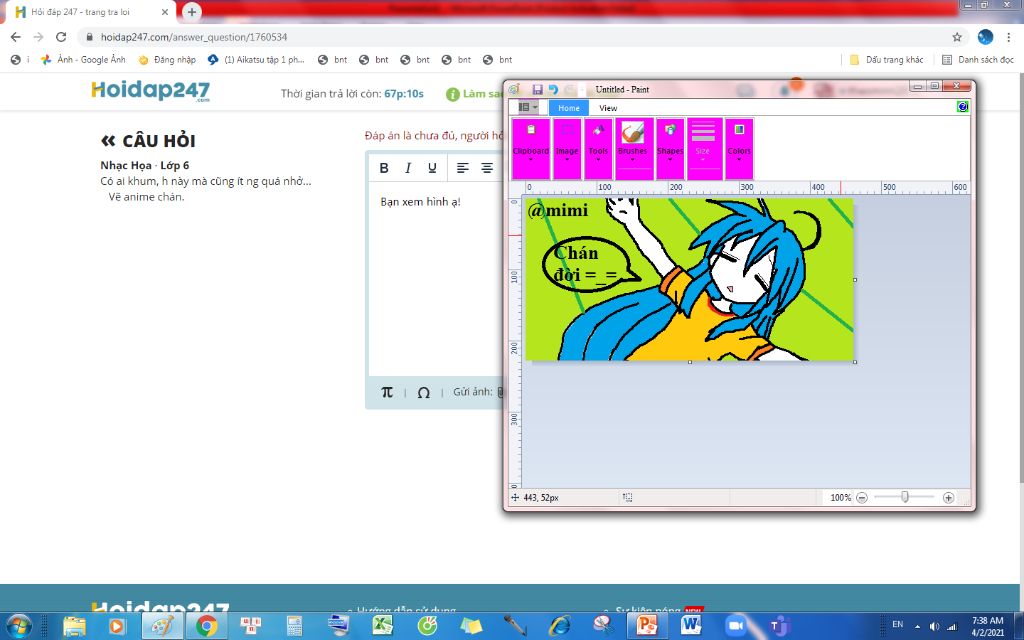Open the Đăng nhập bookmark
Image resolution: width=1024 pixels, height=640 pixels.
(167, 59)
